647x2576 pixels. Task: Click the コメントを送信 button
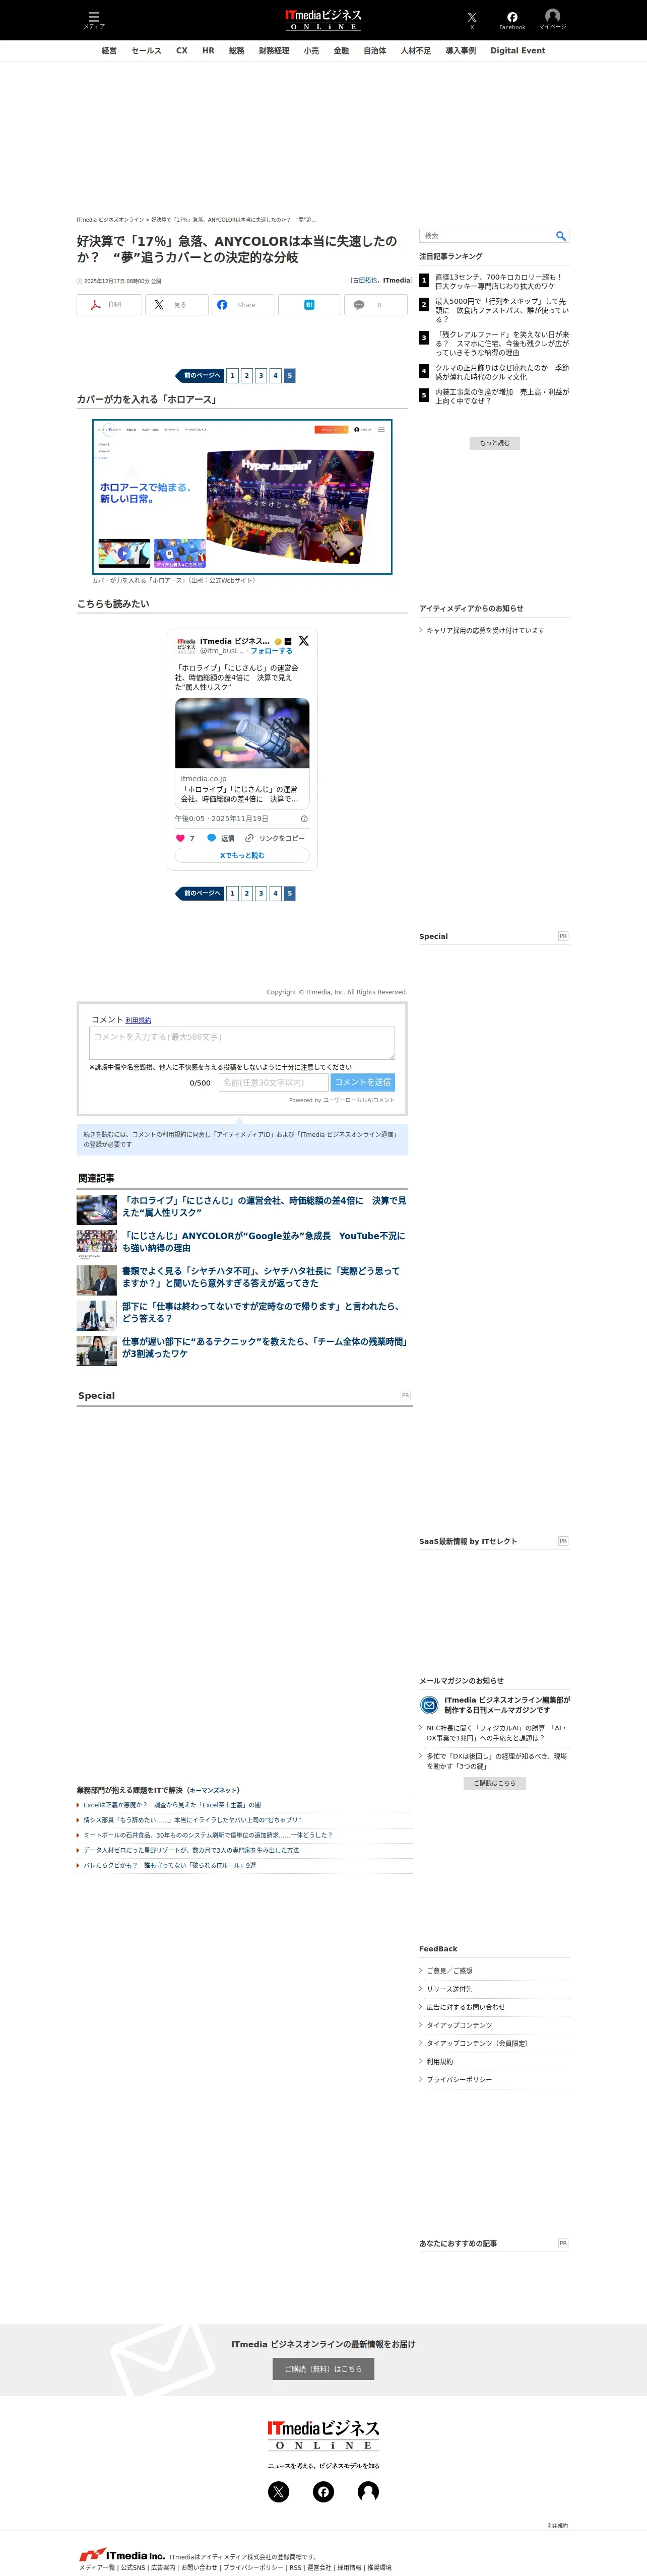(363, 1082)
